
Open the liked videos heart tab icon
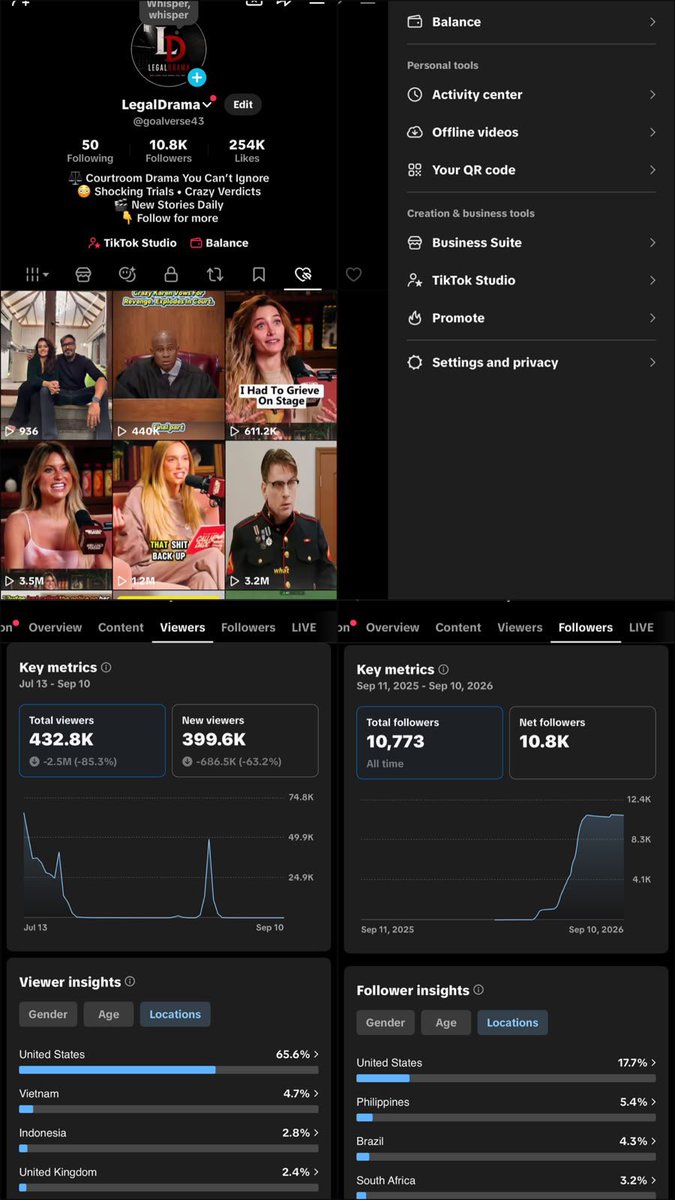click(x=303, y=274)
